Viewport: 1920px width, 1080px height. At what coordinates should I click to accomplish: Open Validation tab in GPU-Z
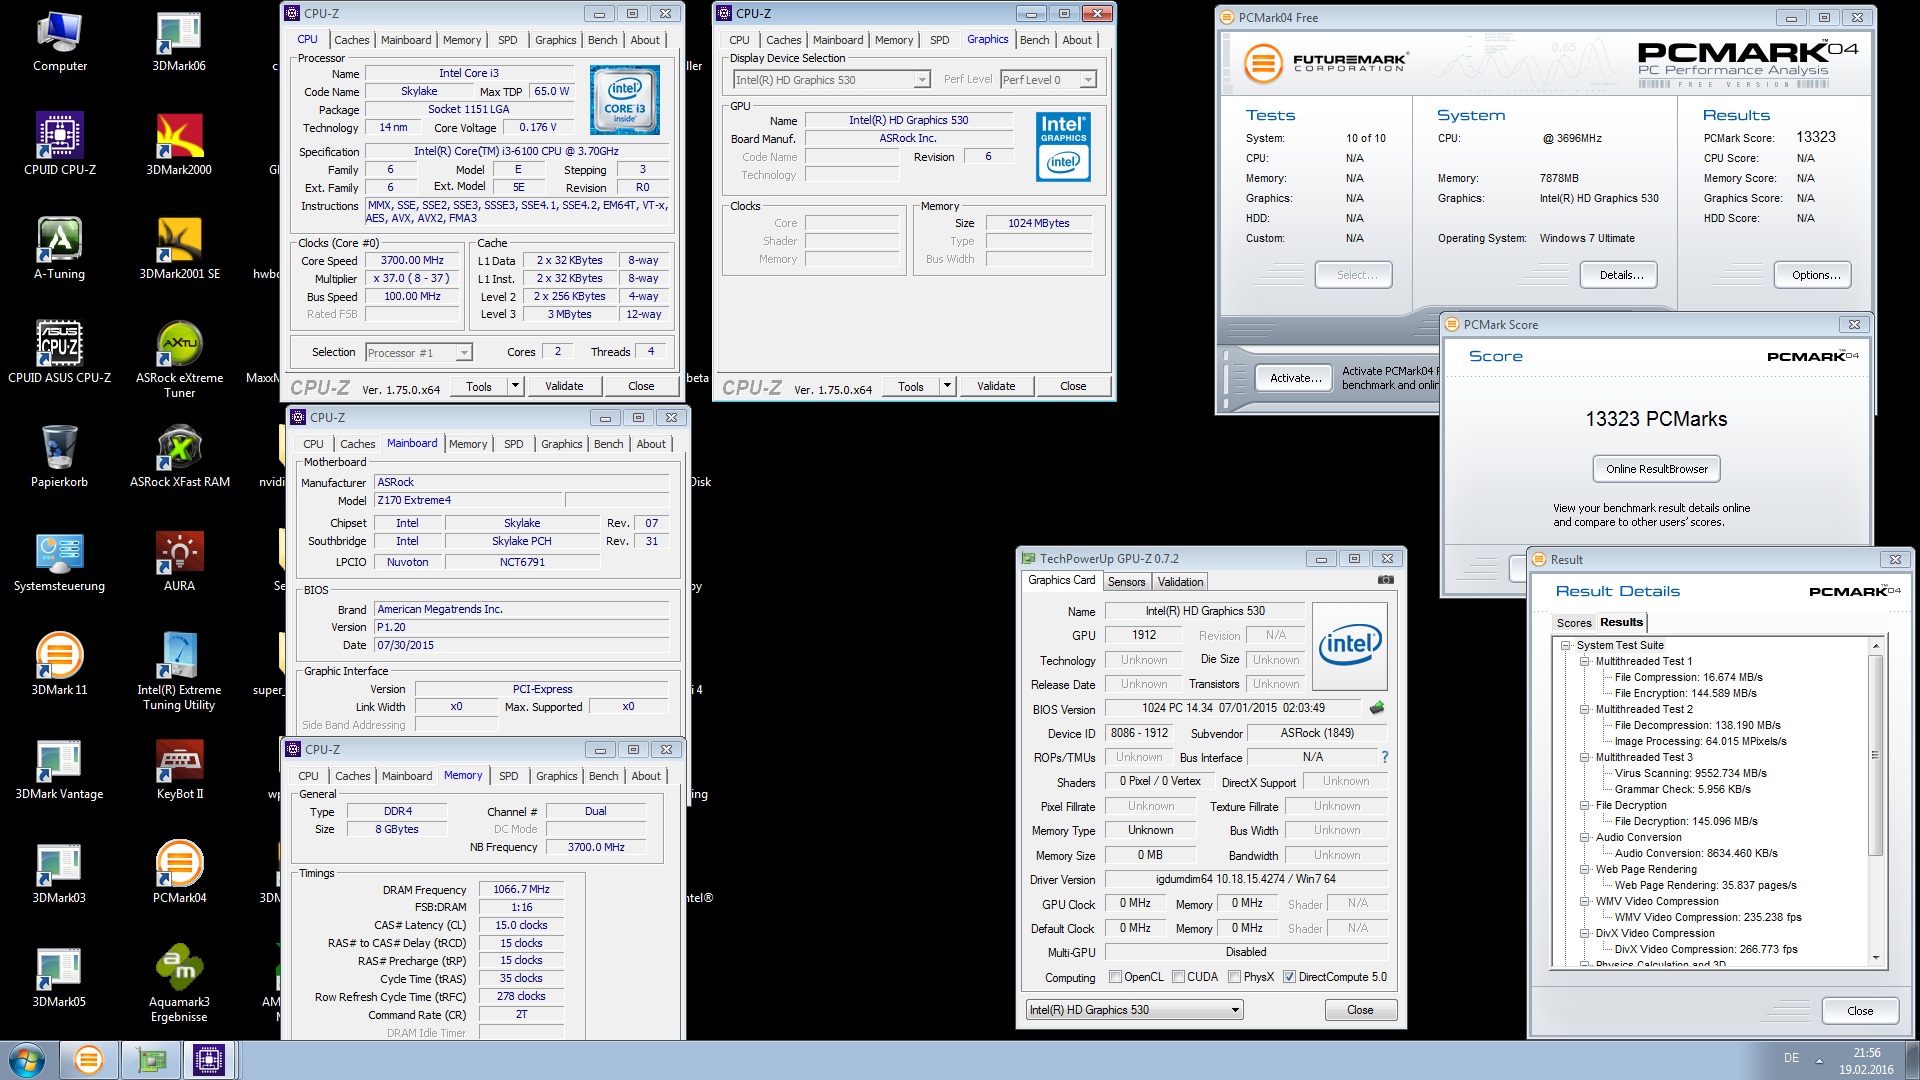tap(1180, 582)
